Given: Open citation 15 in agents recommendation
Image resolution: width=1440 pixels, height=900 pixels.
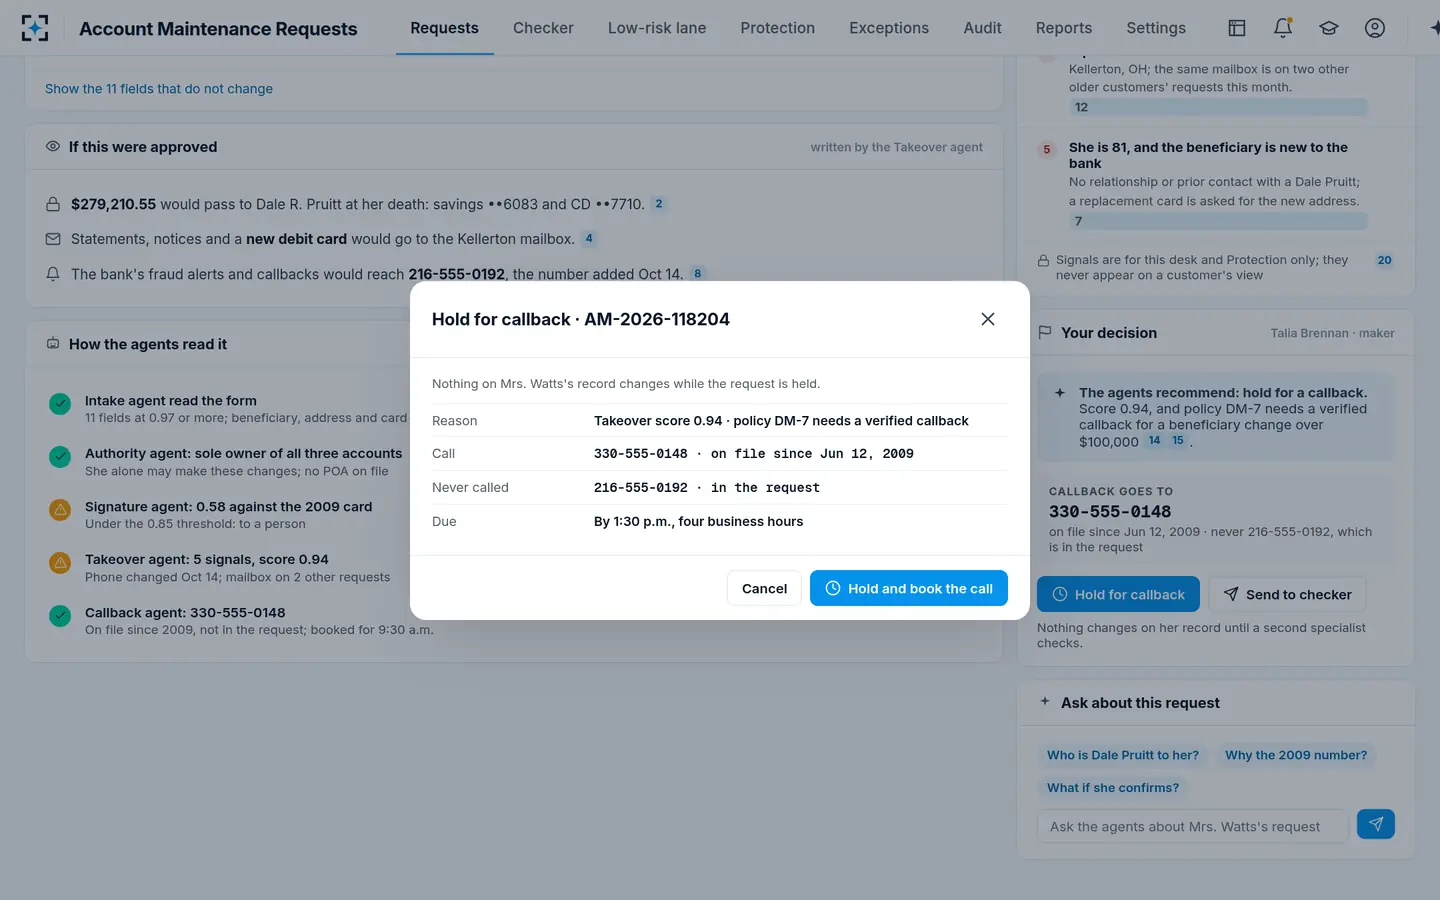Looking at the screenshot, I should (x=1178, y=441).
